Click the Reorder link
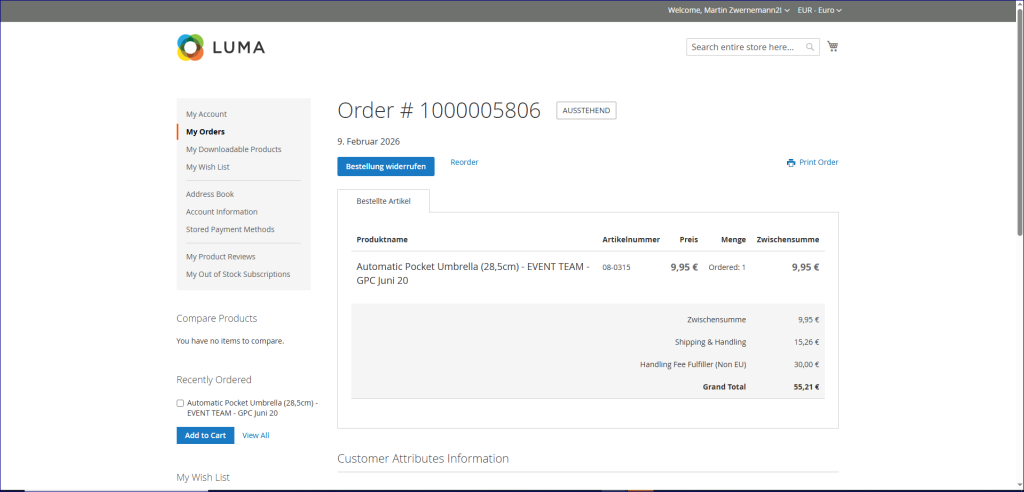Image resolution: width=1024 pixels, height=492 pixels. coord(464,162)
